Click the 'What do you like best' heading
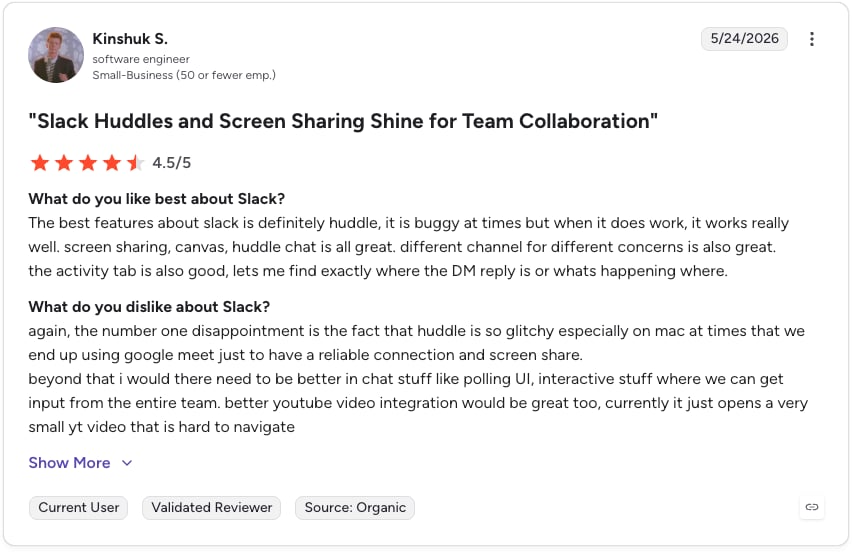Image resolution: width=863 pixels, height=554 pixels. tap(157, 199)
